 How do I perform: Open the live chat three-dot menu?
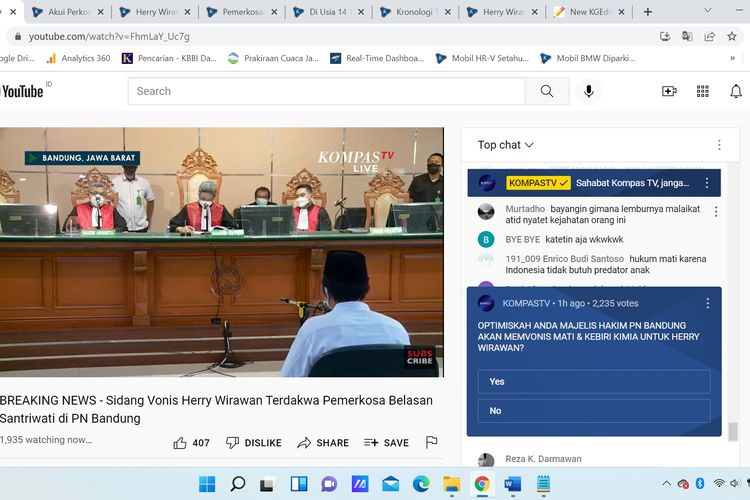tap(719, 145)
